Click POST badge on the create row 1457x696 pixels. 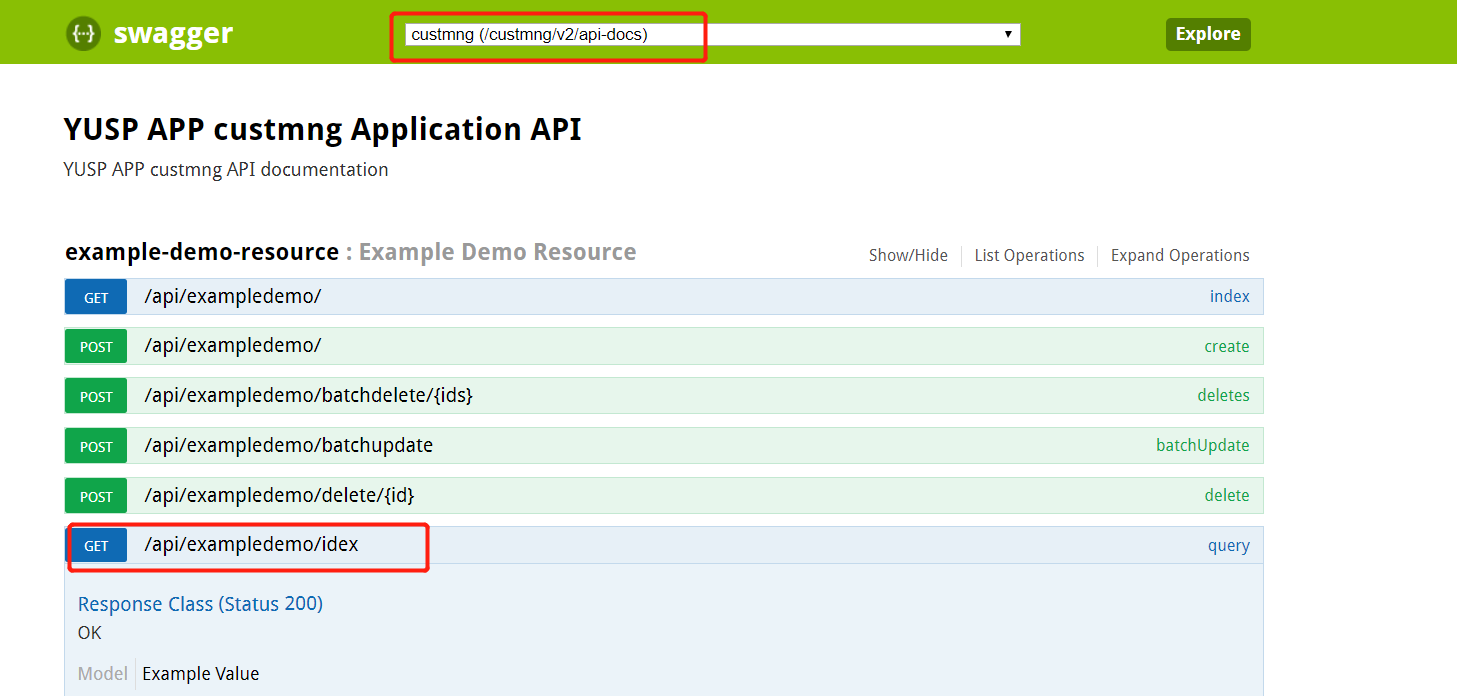pos(96,347)
